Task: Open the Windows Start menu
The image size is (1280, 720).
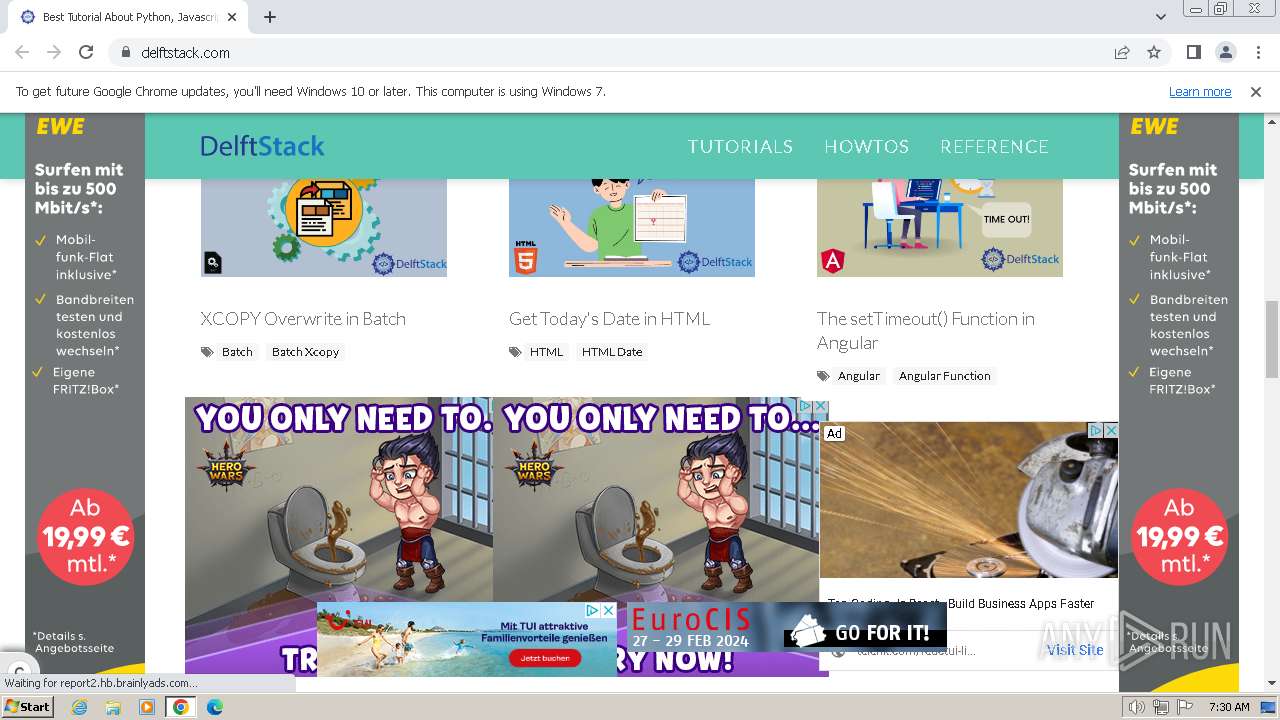Action: tap(27, 706)
